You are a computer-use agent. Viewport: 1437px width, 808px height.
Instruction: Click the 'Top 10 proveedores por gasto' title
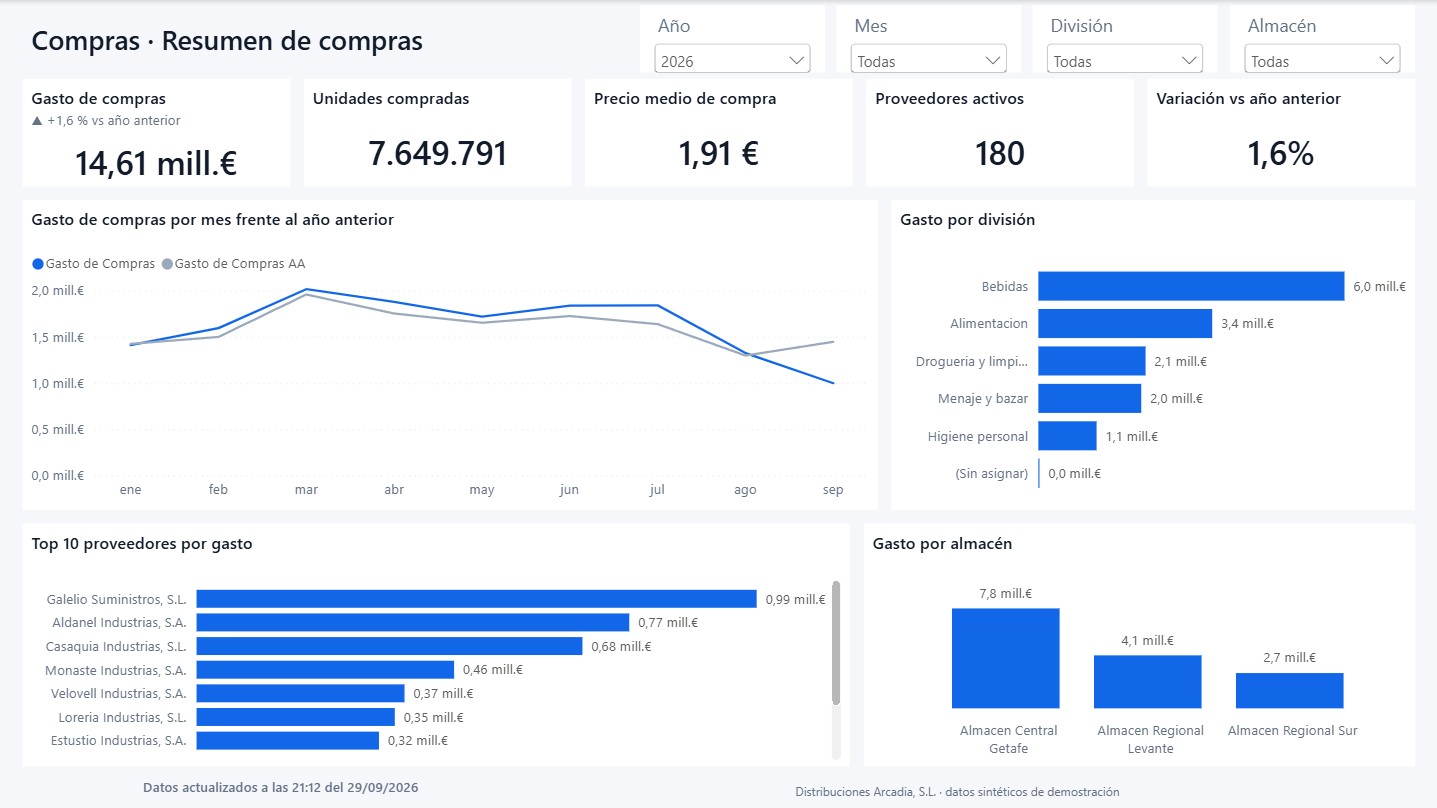[142, 544]
